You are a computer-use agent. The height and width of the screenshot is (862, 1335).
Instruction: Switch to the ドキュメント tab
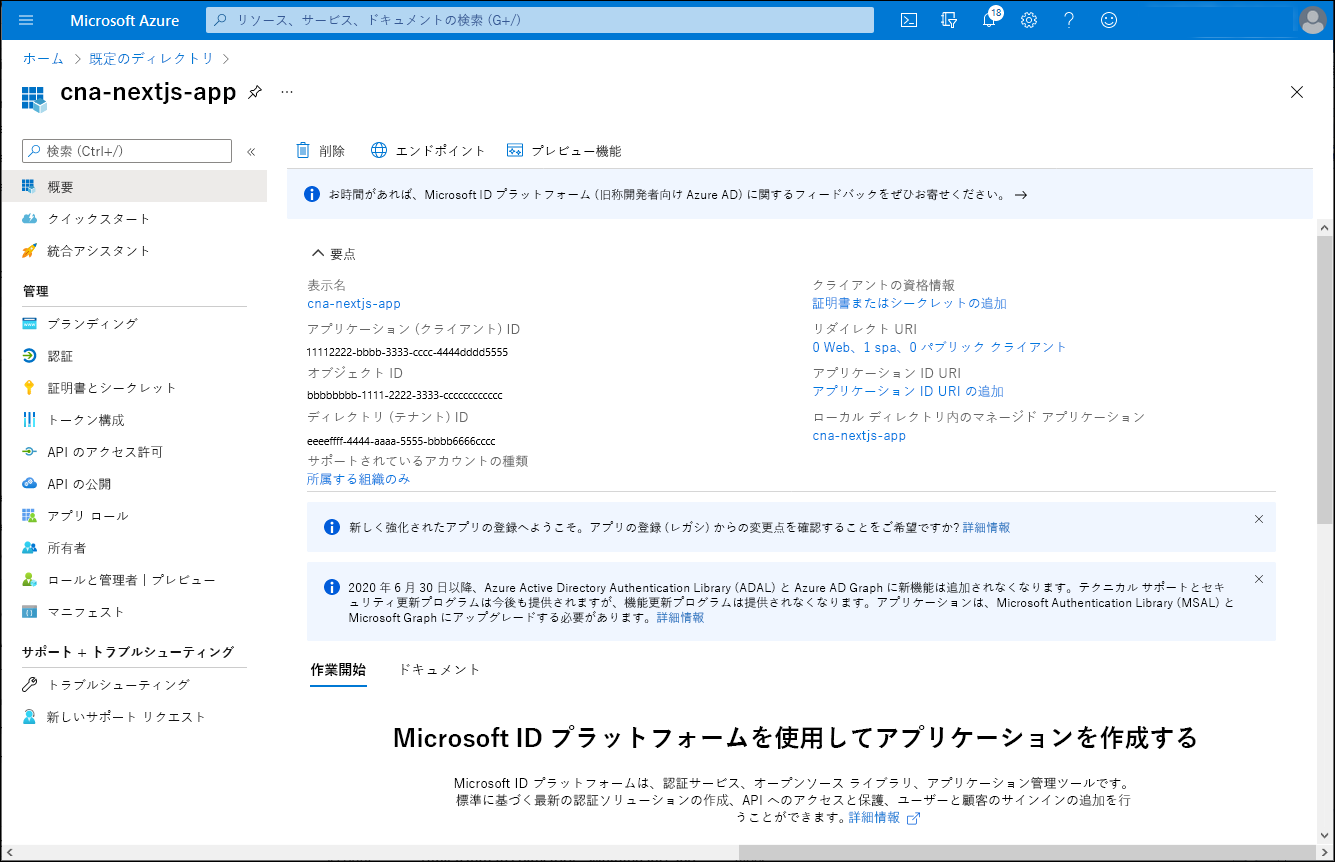[439, 670]
